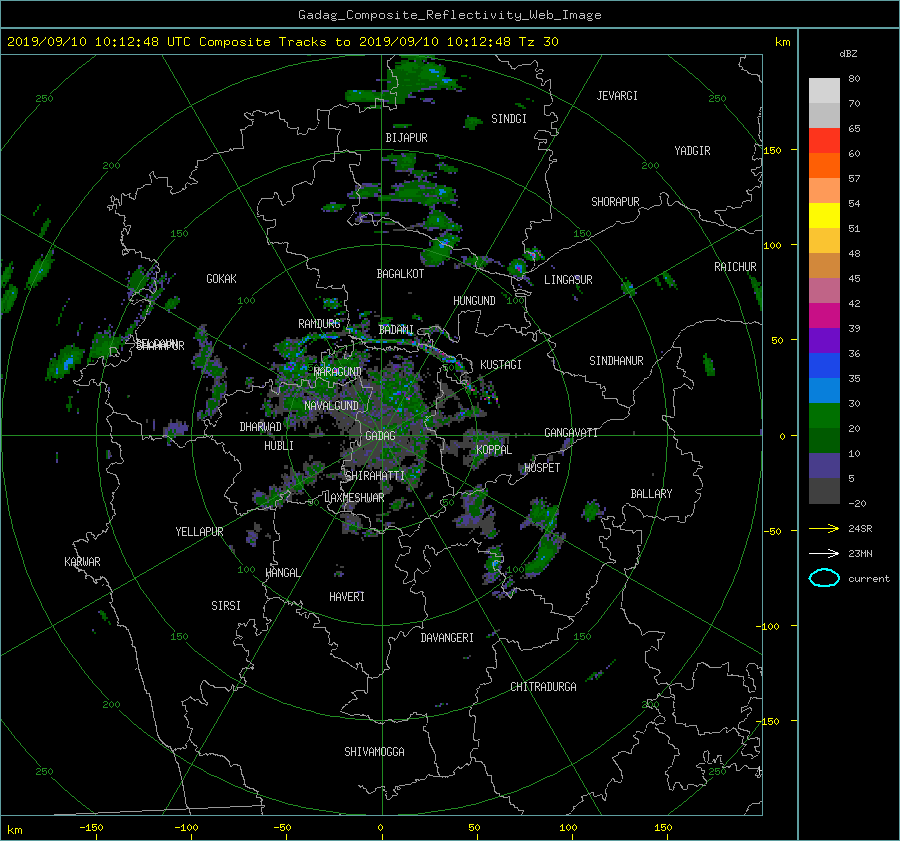Click the NARAGUND city label

[x=338, y=372]
